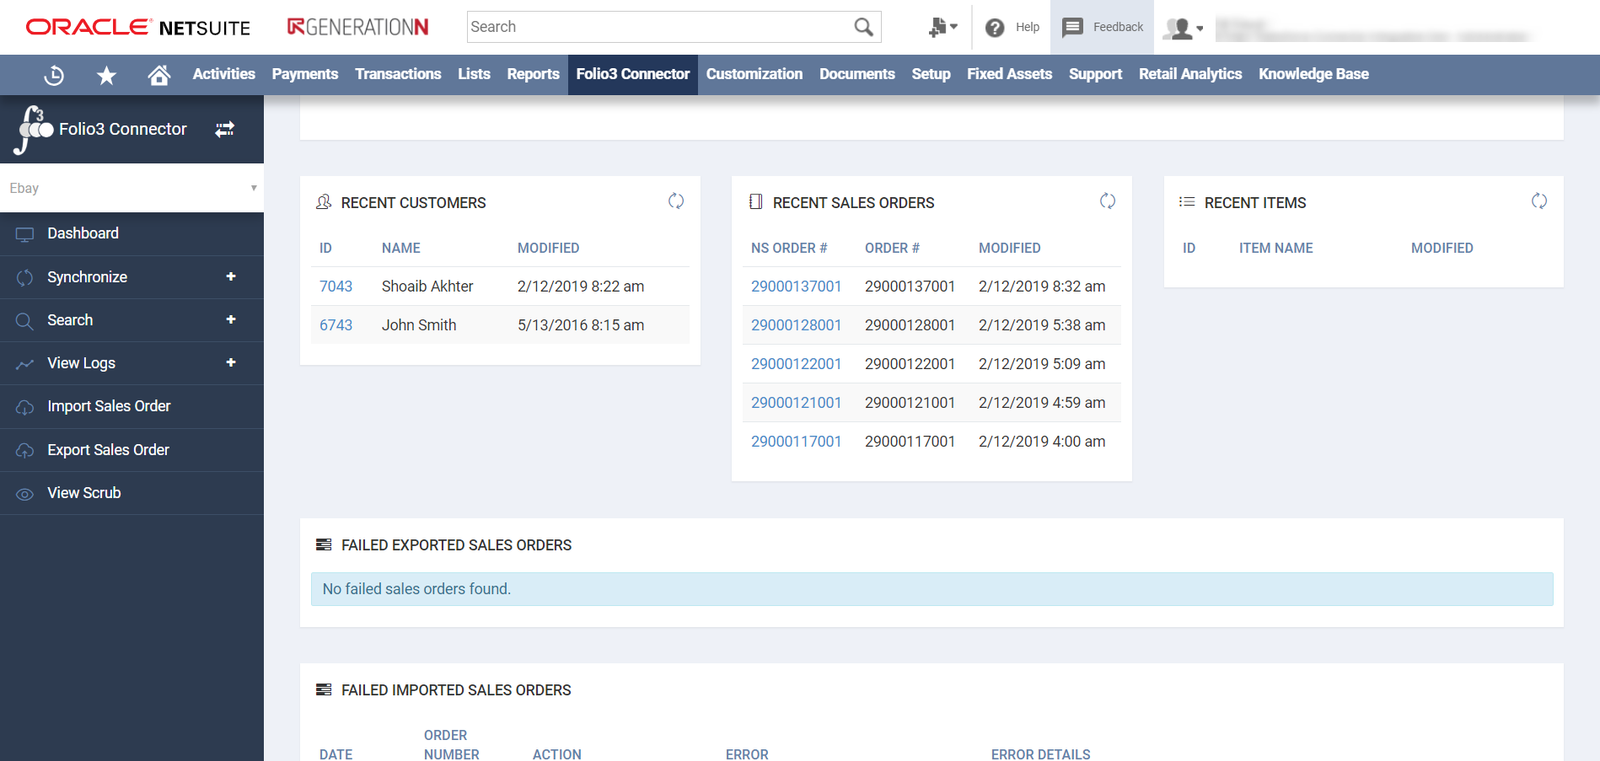This screenshot has height=761, width=1600.
Task: Open the Activities menu
Action: (224, 74)
